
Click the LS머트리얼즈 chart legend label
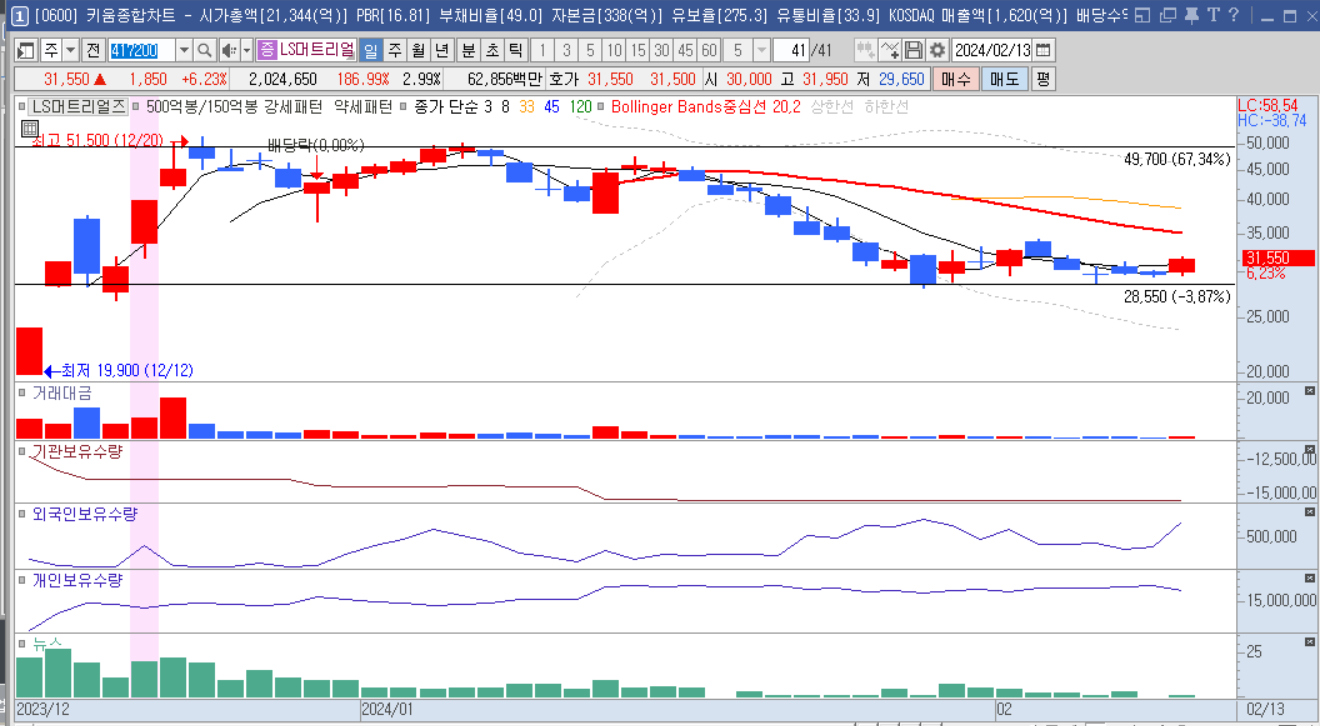[78, 106]
